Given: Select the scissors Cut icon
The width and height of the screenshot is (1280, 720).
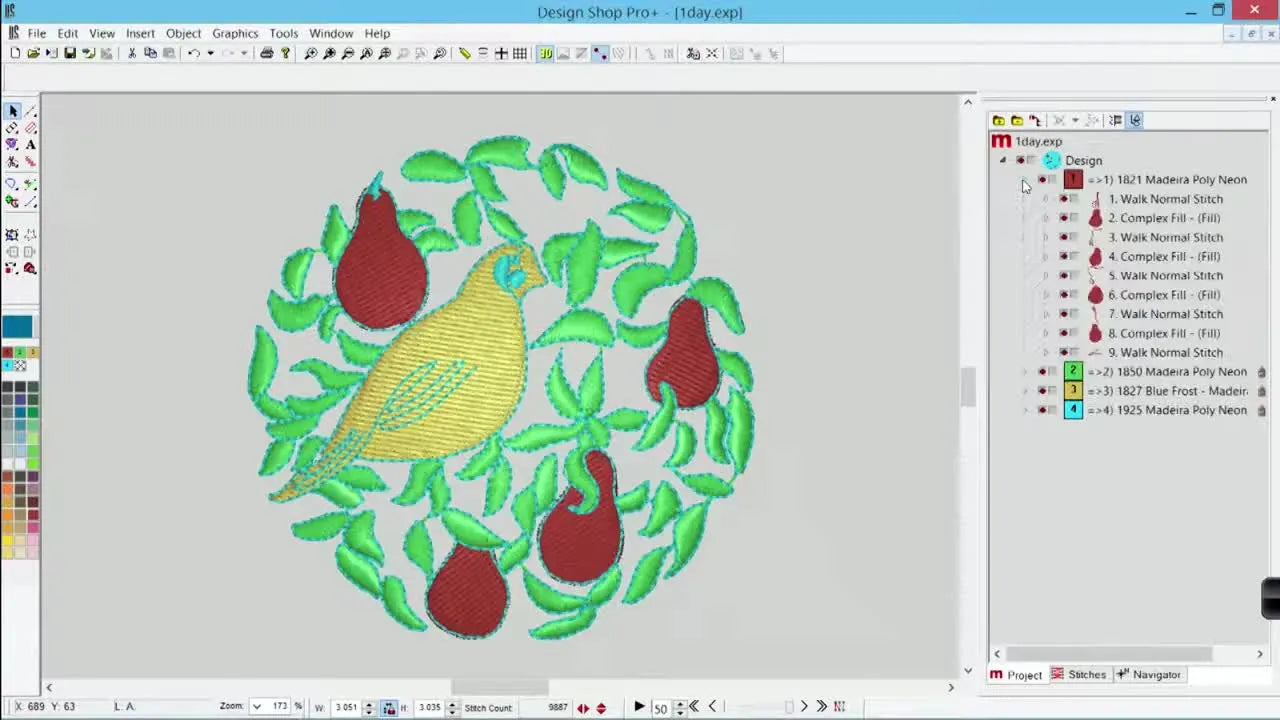Looking at the screenshot, I should 133,53.
